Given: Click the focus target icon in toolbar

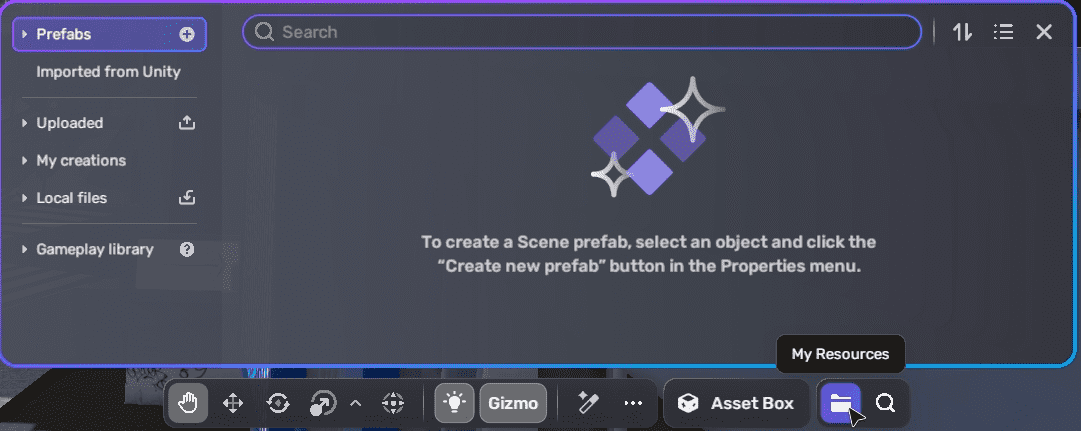Looking at the screenshot, I should (x=393, y=403).
